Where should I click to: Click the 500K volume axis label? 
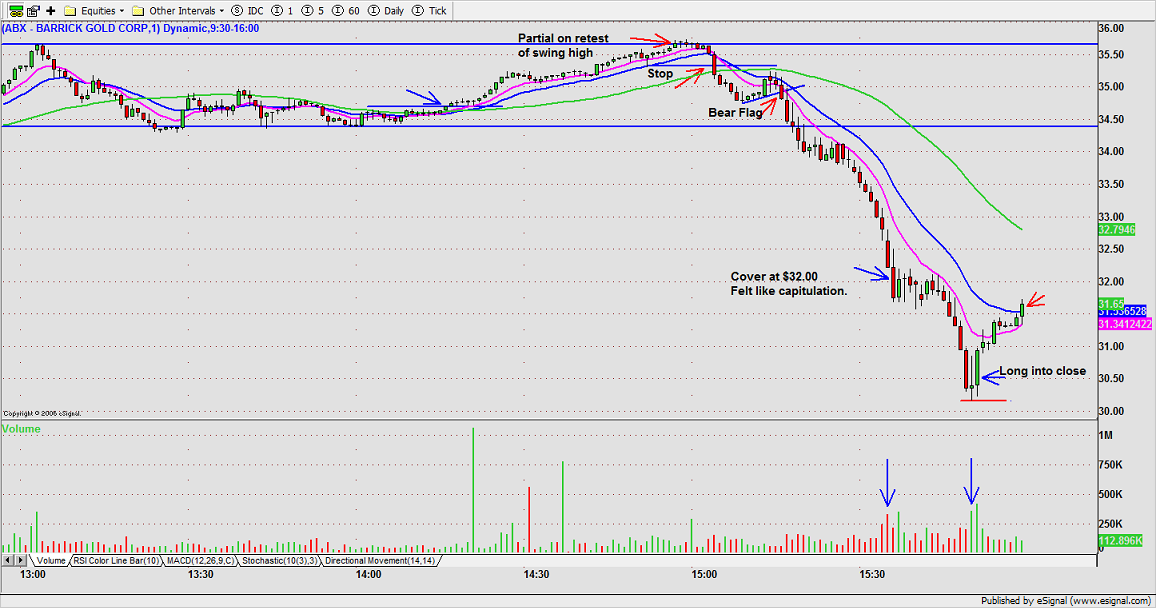[1110, 495]
